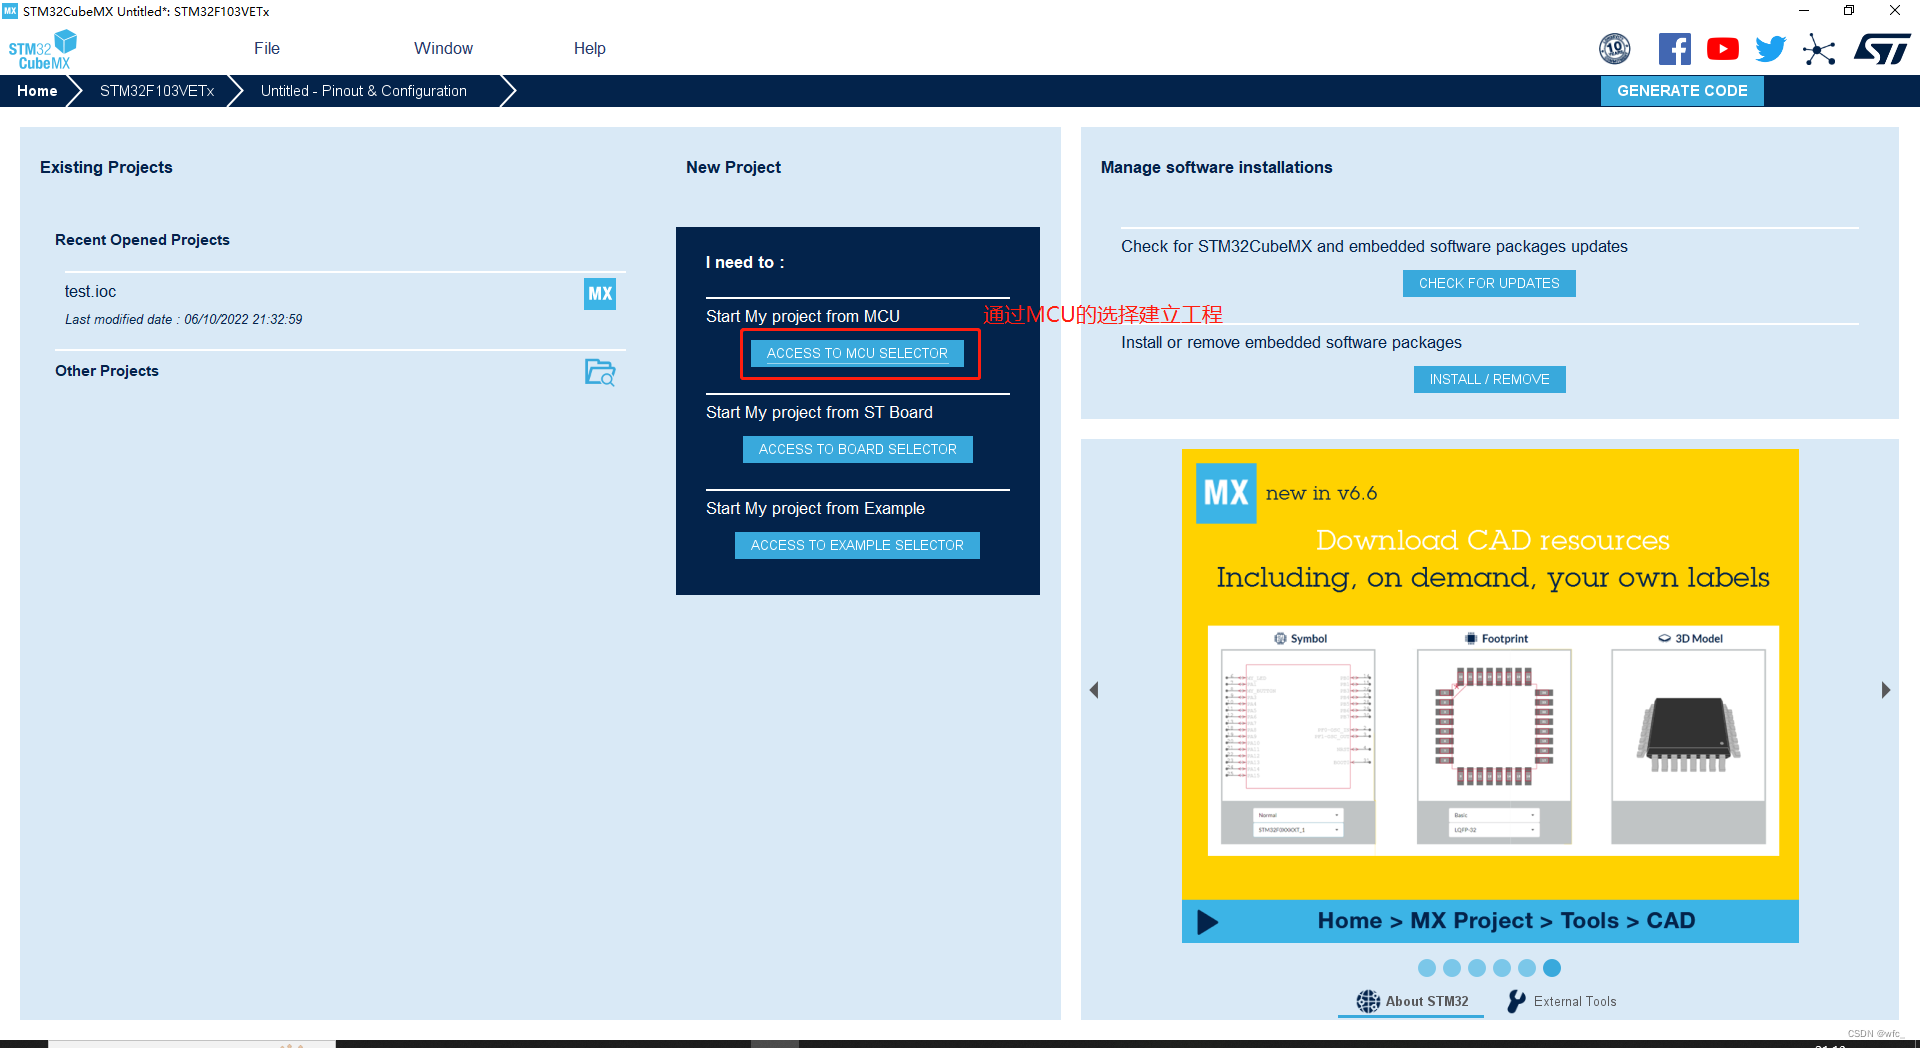Screen dimensions: 1920x1048
Task: Select the sixth carousel dot
Action: [1552, 968]
